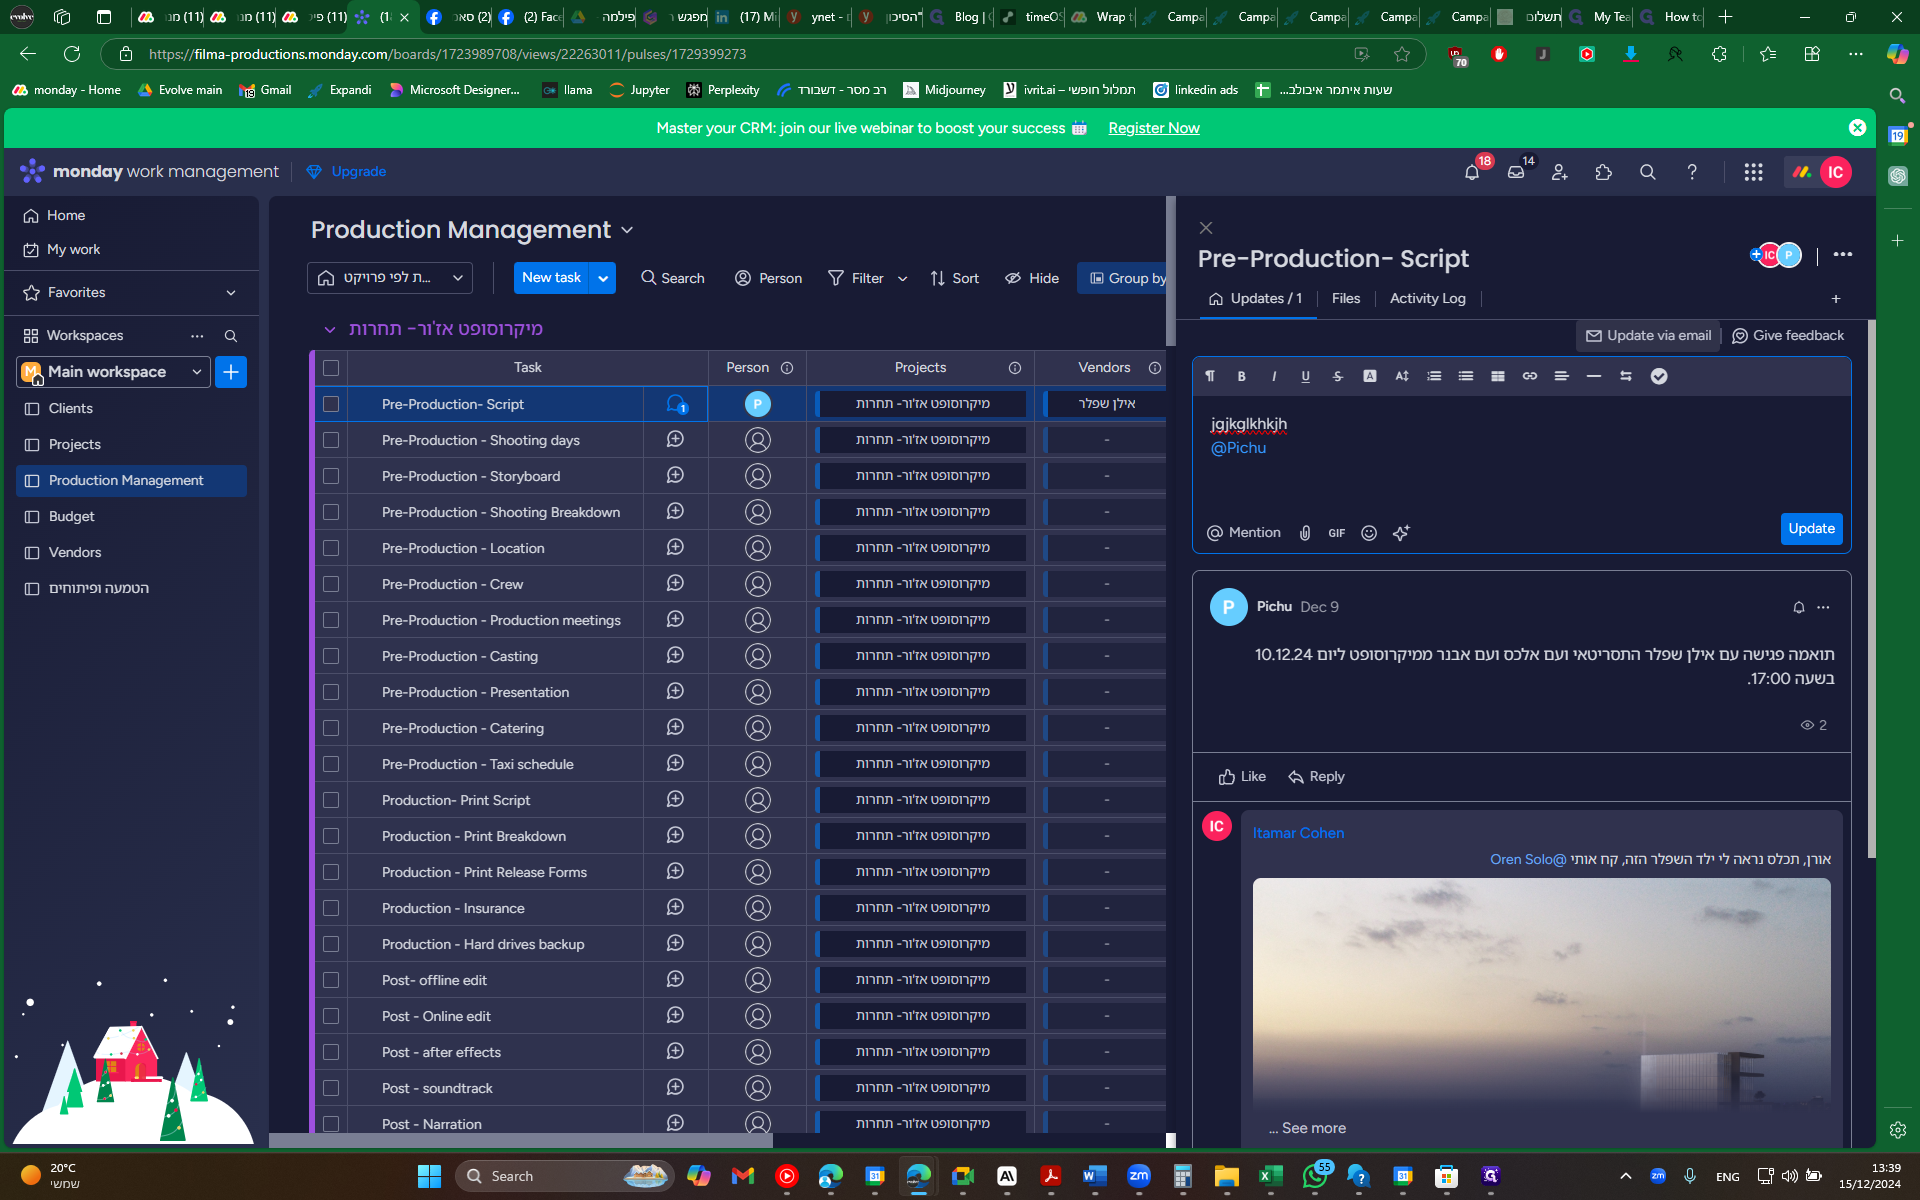Check the Pre-Production - Storyboard row checkbox

[331, 476]
